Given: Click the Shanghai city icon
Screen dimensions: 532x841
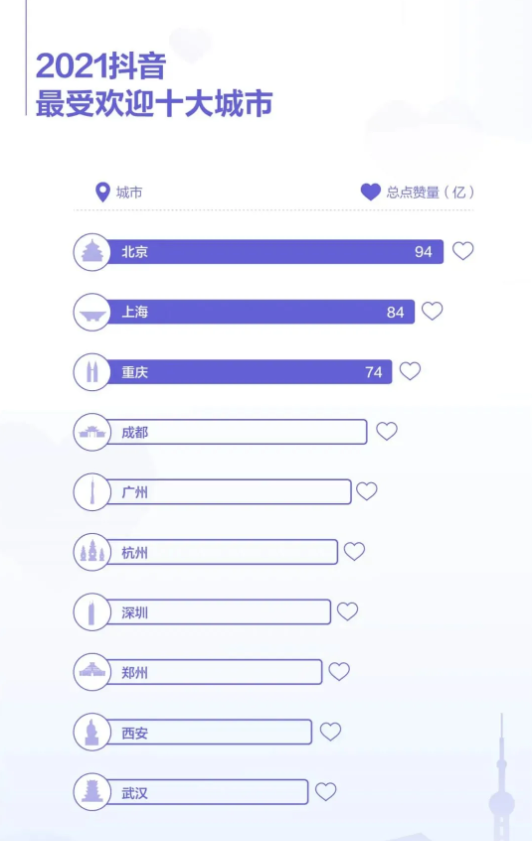Looking at the screenshot, I should click(x=92, y=312).
